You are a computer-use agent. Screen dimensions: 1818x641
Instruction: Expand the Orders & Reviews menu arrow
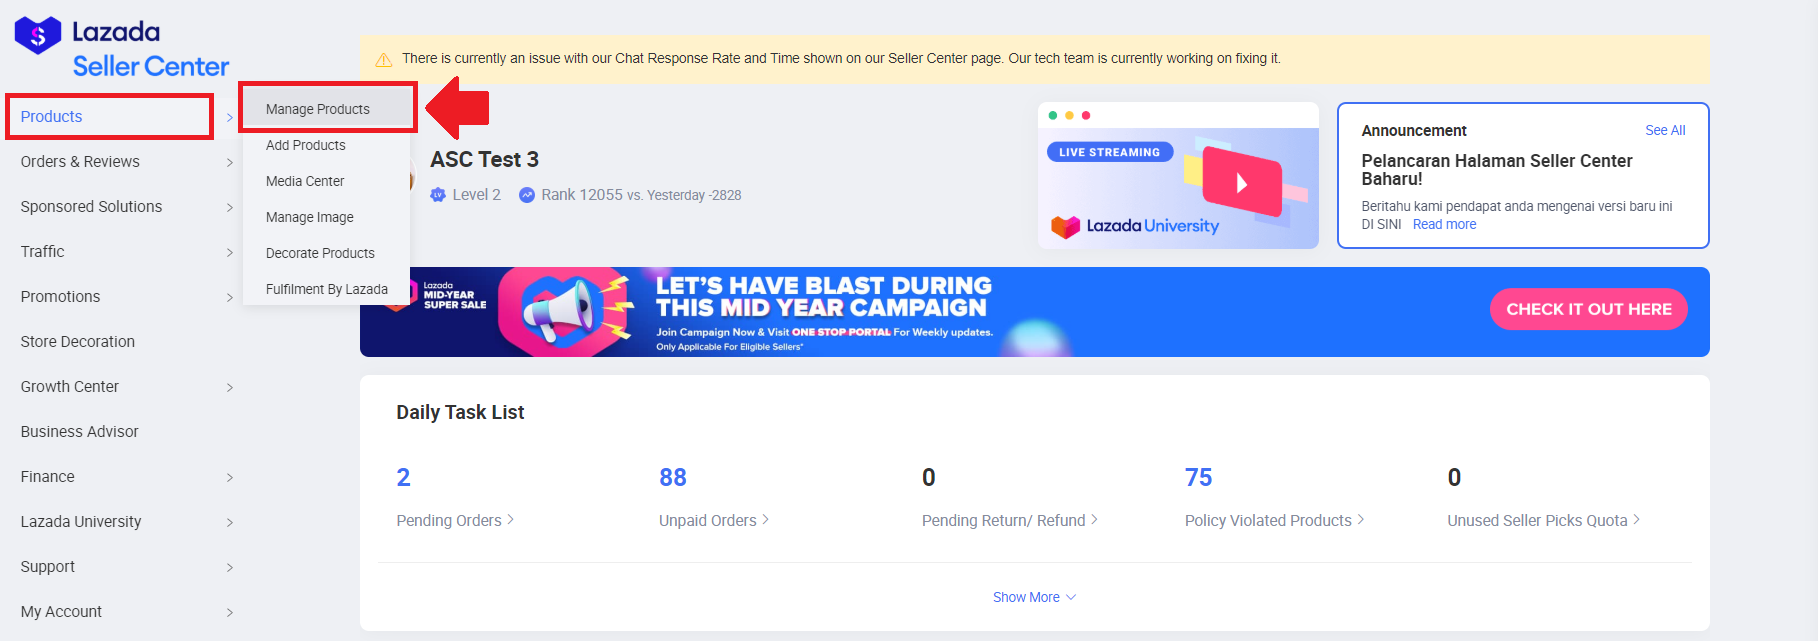point(230,162)
